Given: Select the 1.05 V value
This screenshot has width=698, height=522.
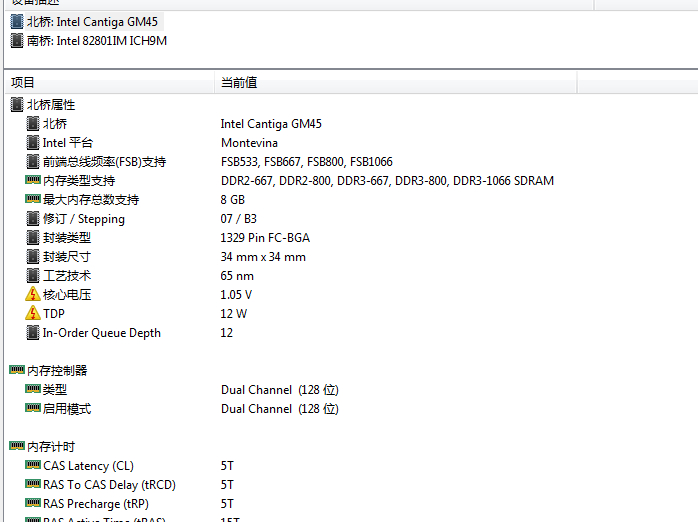Looking at the screenshot, I should tap(236, 295).
